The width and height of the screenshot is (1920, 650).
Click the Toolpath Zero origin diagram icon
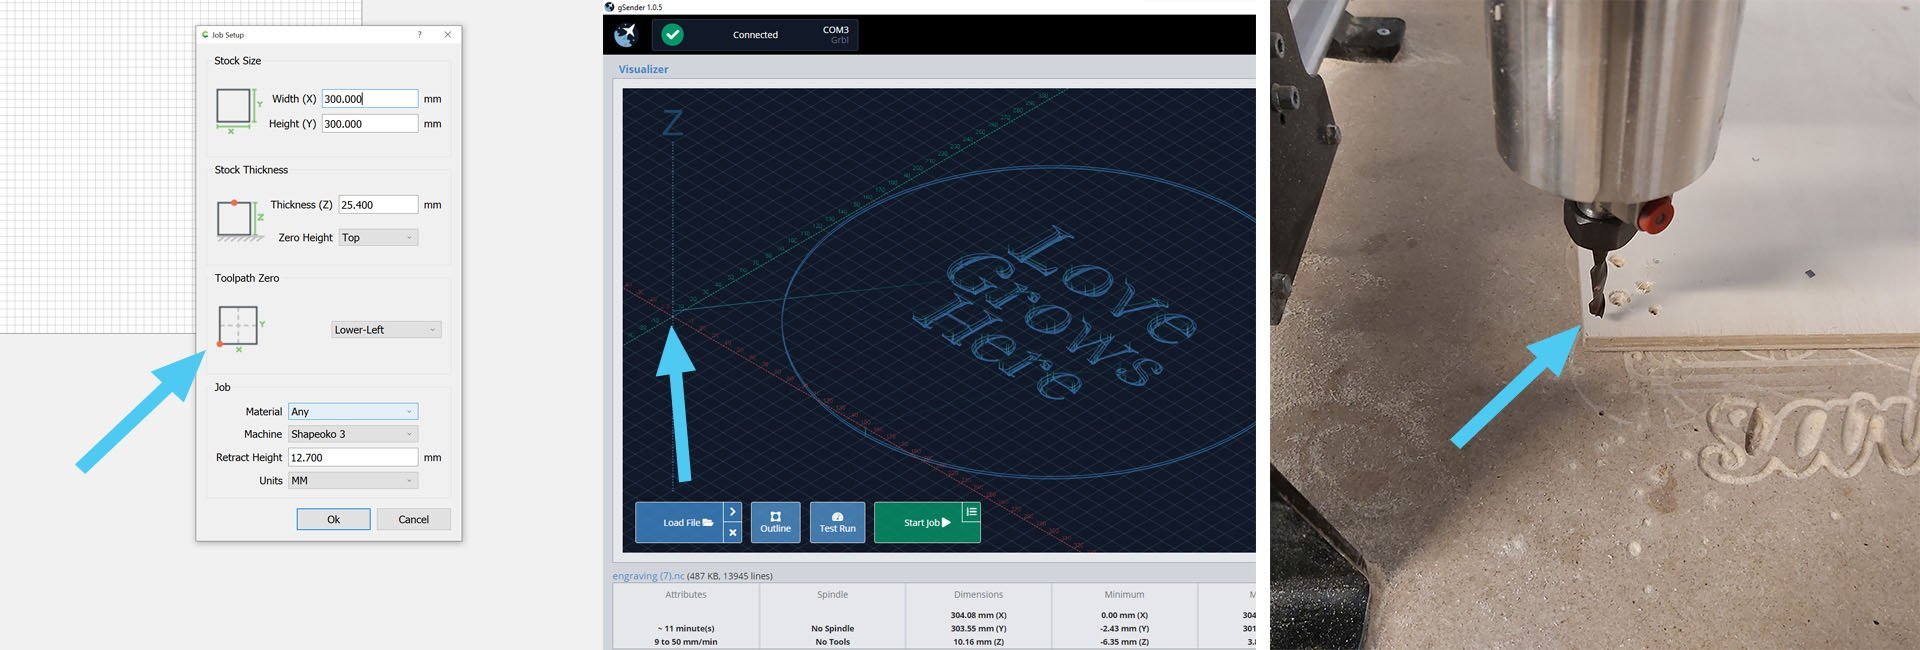point(239,327)
